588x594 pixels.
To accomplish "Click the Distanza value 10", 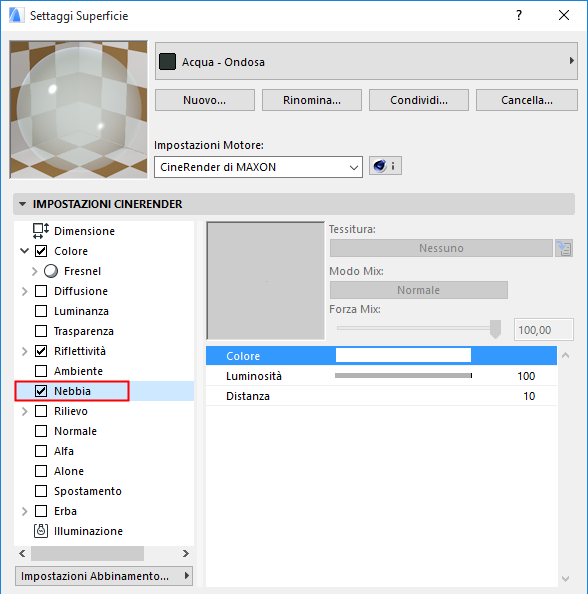I will pos(529,396).
